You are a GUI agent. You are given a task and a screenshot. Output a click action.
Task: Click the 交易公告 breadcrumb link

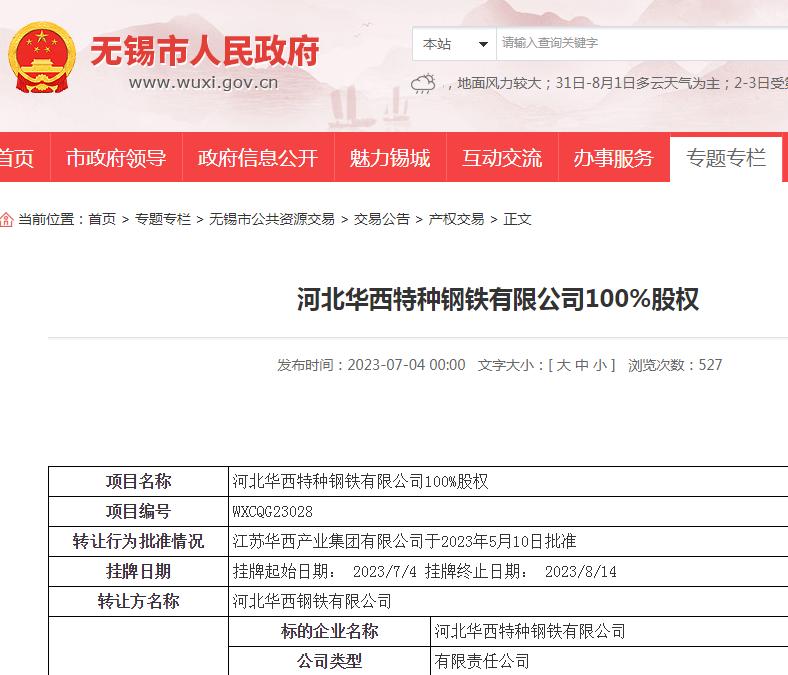coord(381,219)
